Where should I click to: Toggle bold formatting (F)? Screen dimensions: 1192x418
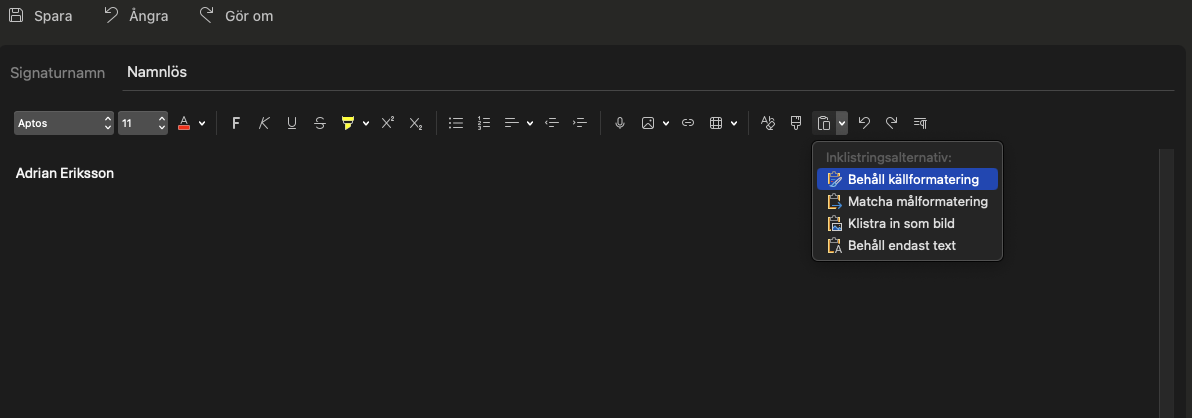tap(236, 123)
